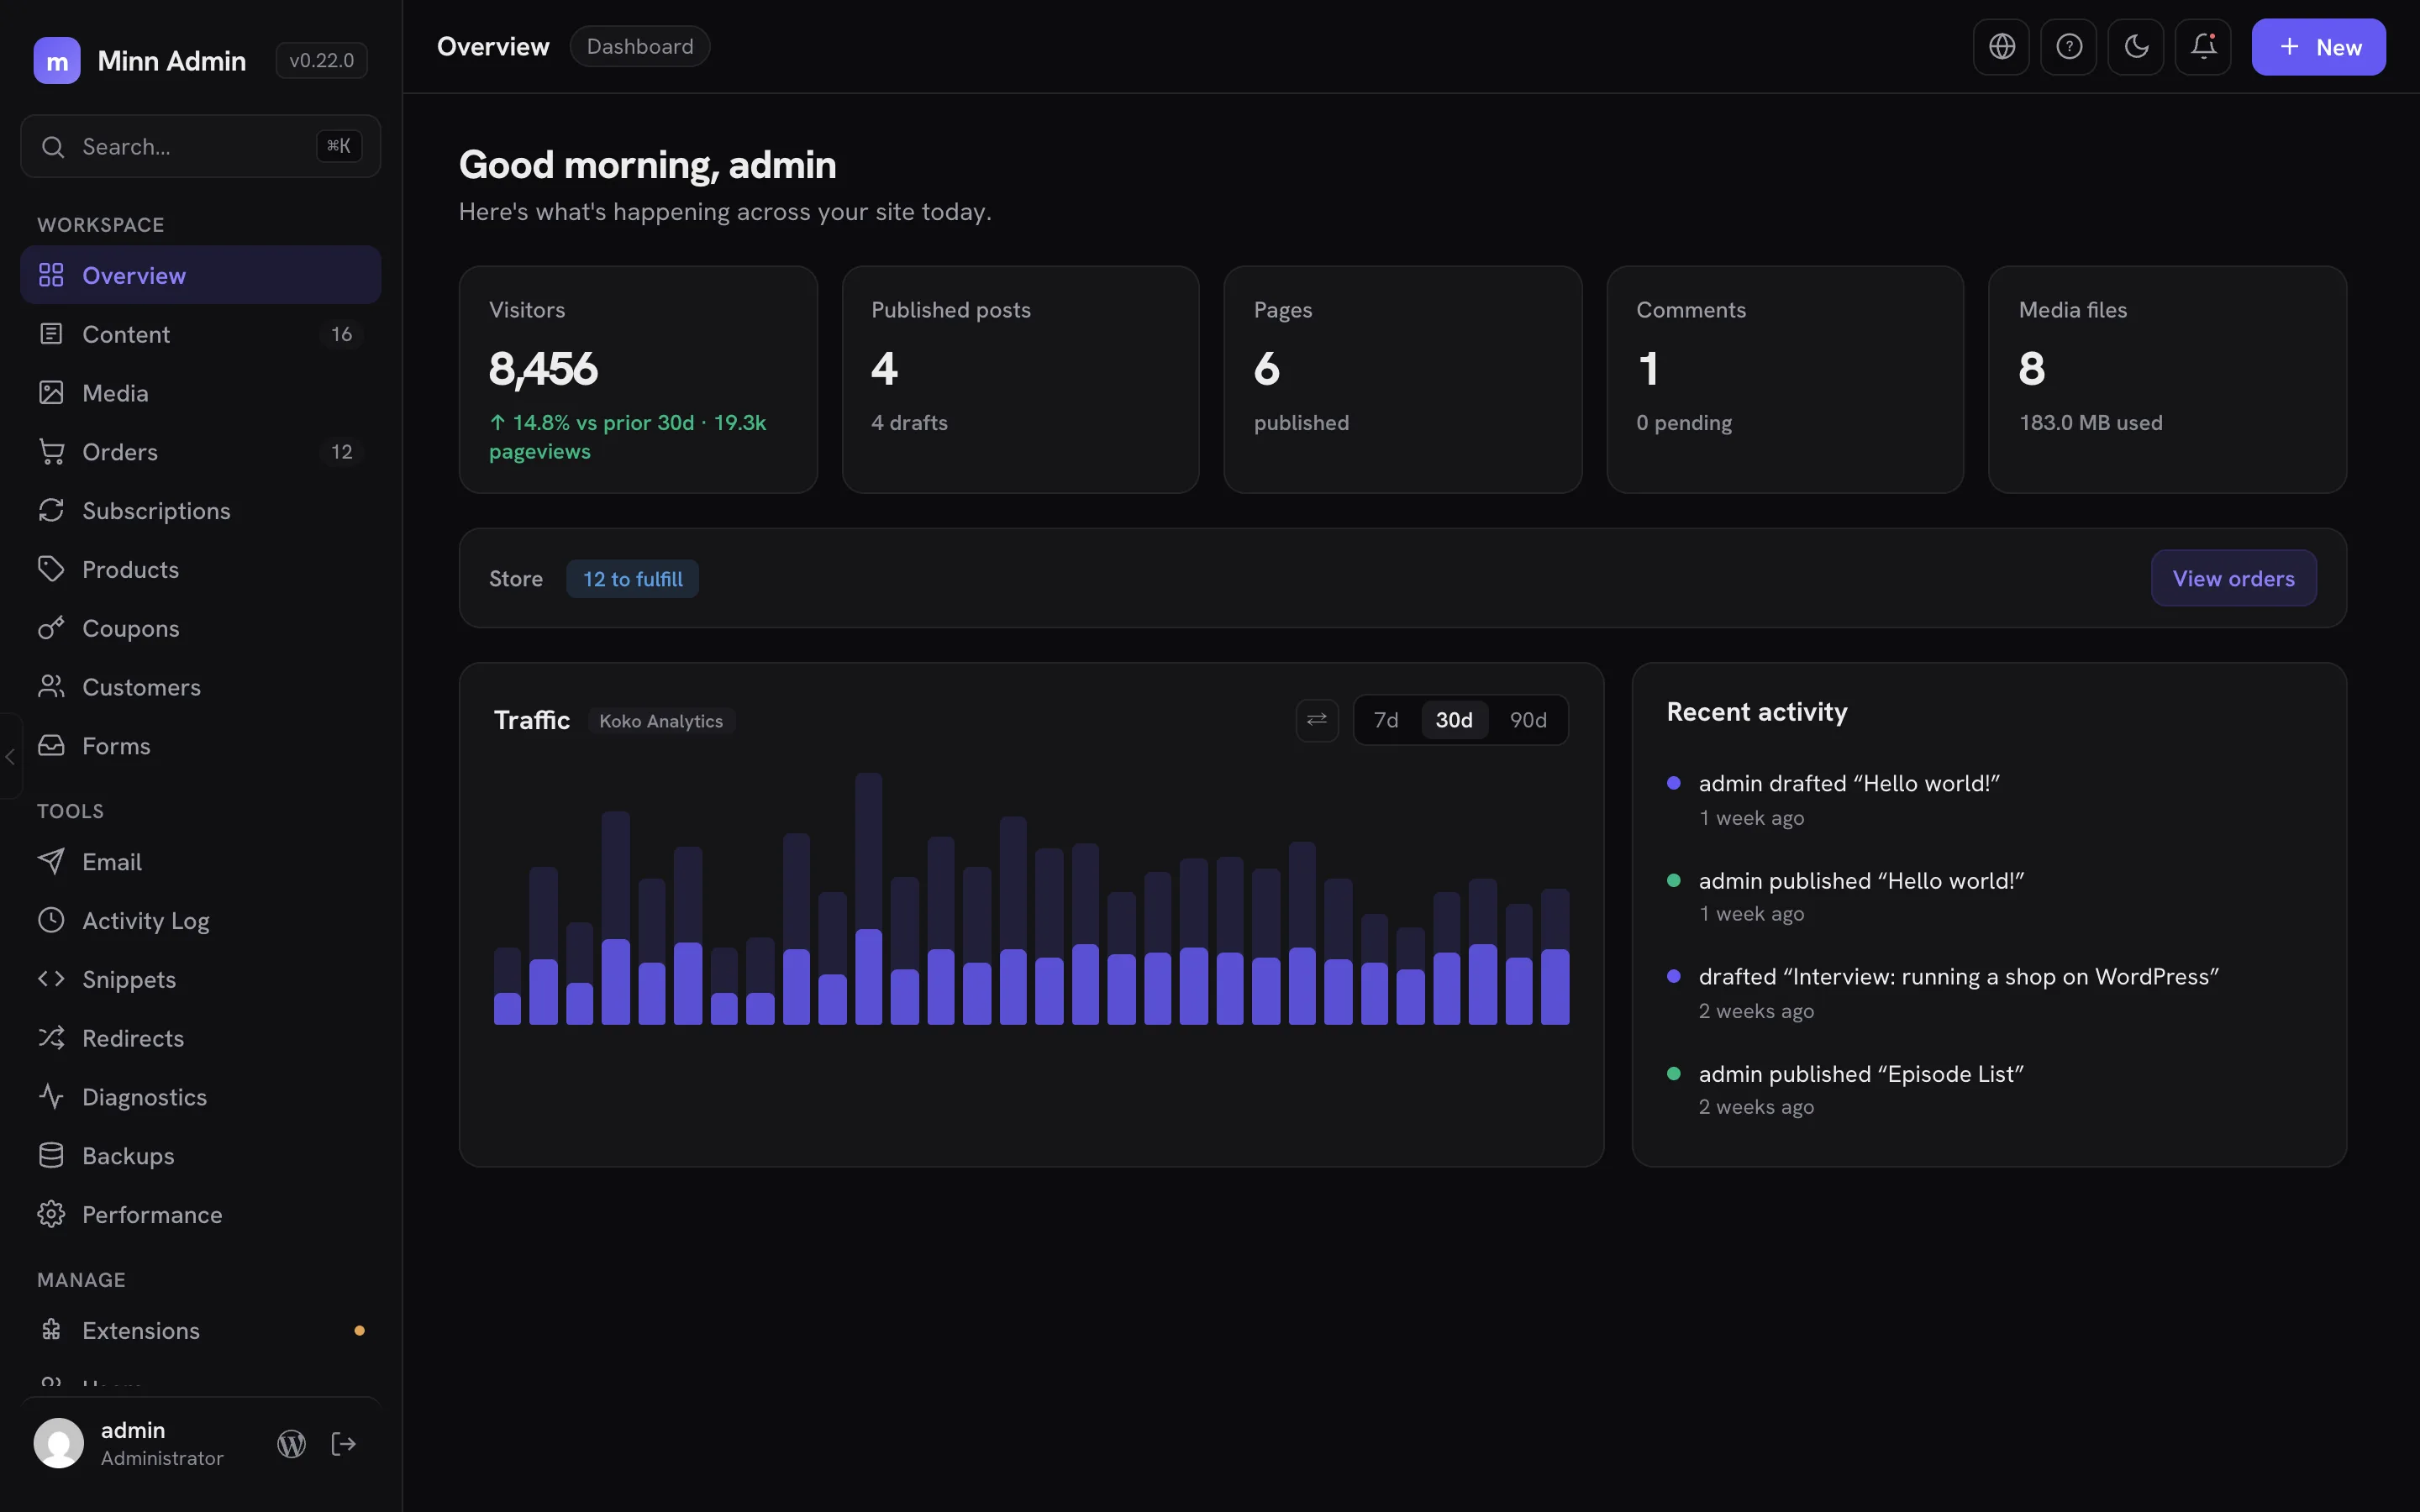Open Subscriptions page
2420x1512 pixels.
(x=200, y=511)
